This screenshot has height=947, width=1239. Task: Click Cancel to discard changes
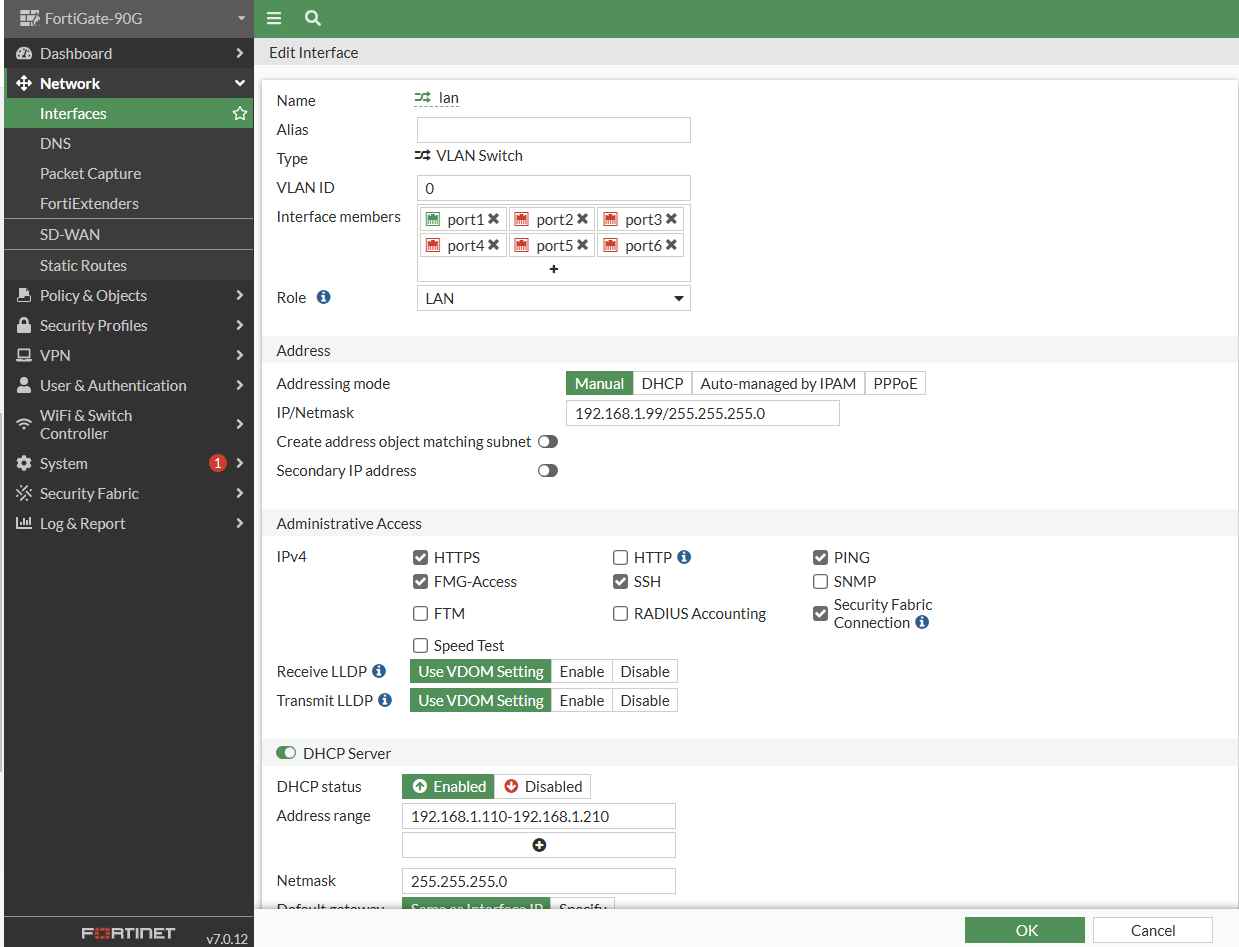click(1153, 930)
